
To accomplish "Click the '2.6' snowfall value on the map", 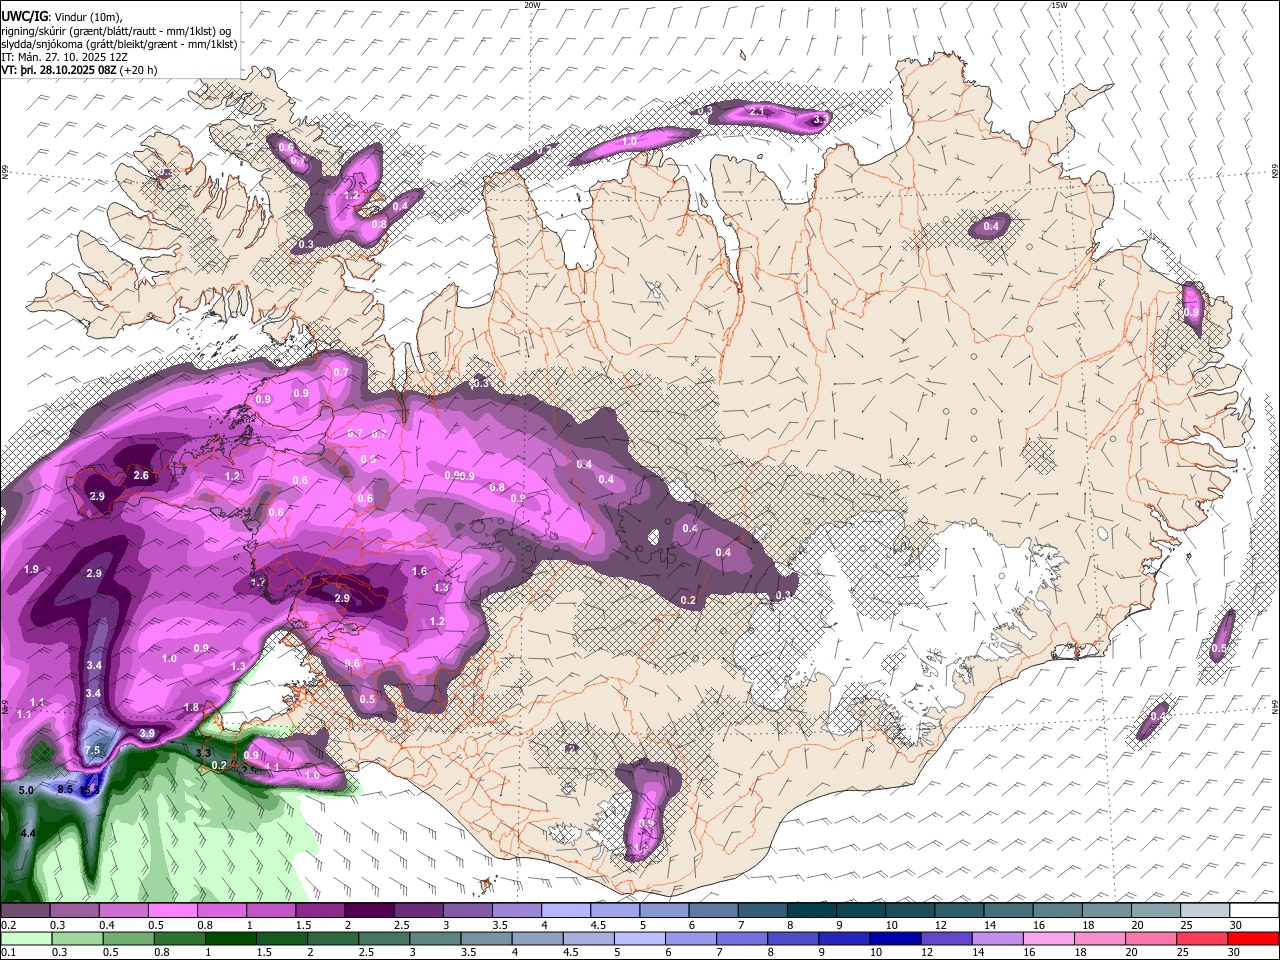I will 141,476.
